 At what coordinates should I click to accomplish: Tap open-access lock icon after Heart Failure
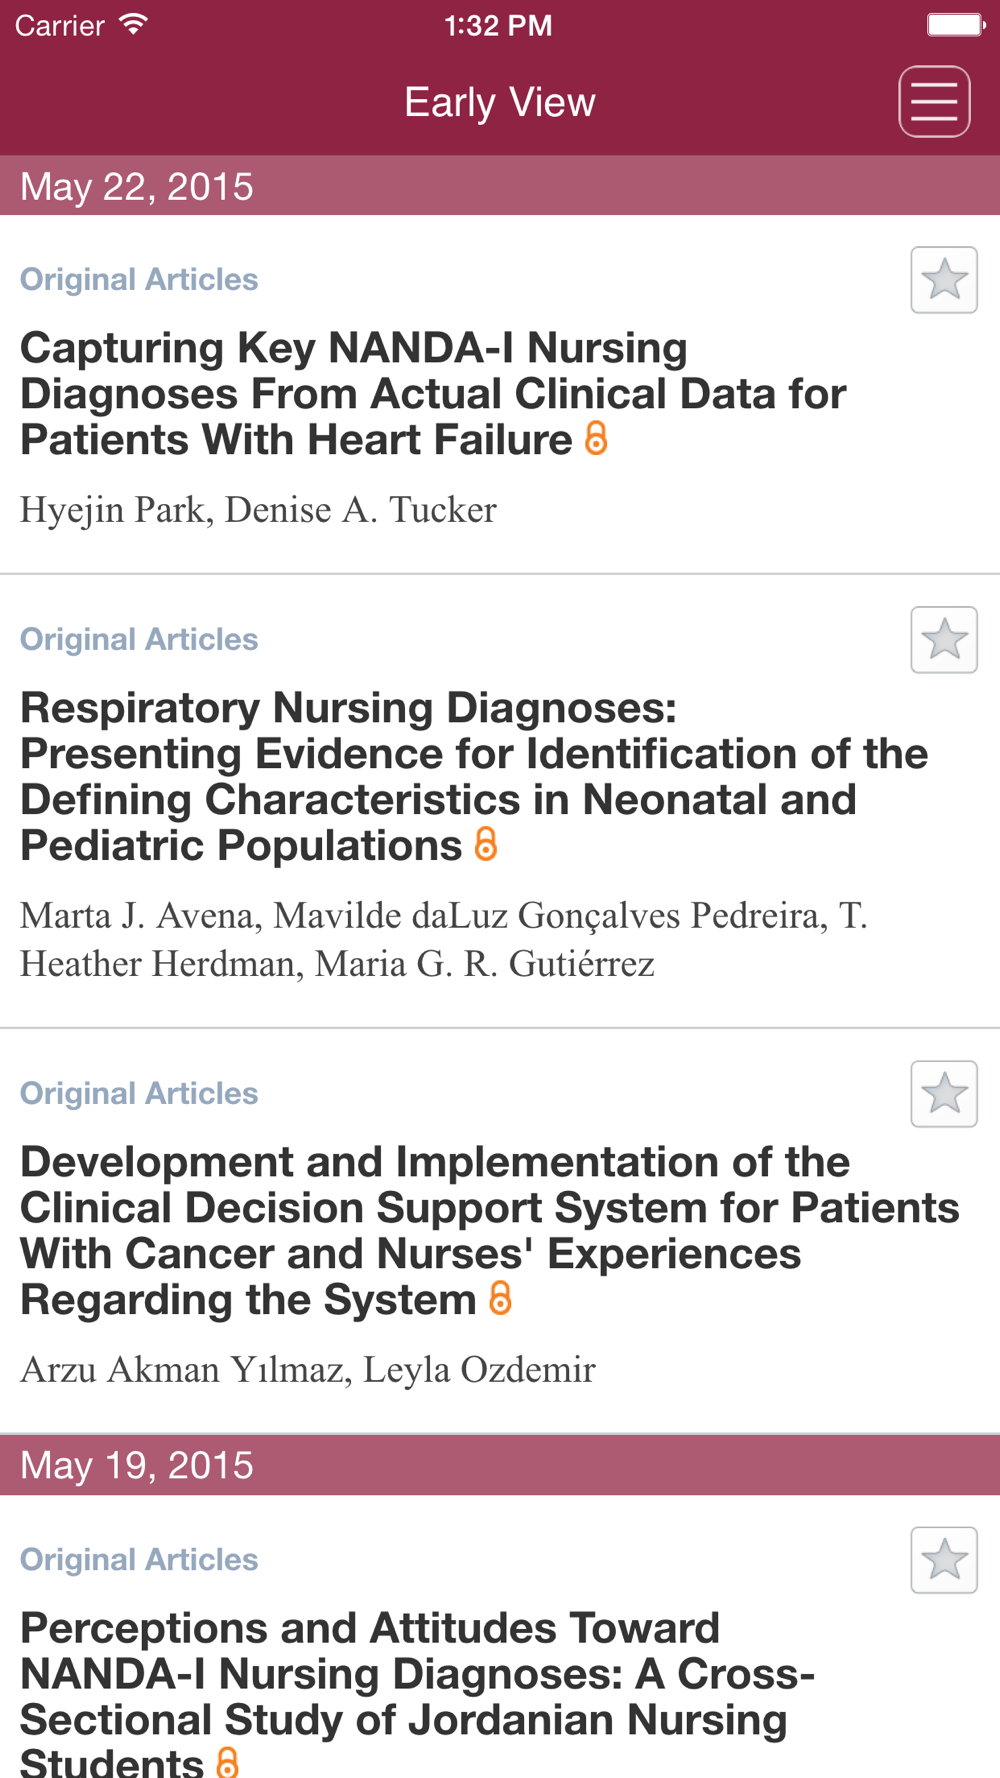point(596,438)
